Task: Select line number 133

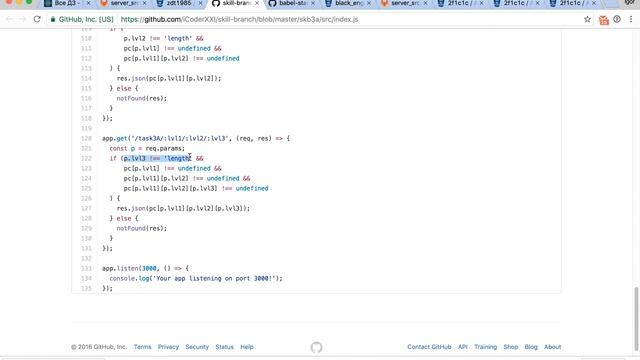Action: tap(87, 268)
